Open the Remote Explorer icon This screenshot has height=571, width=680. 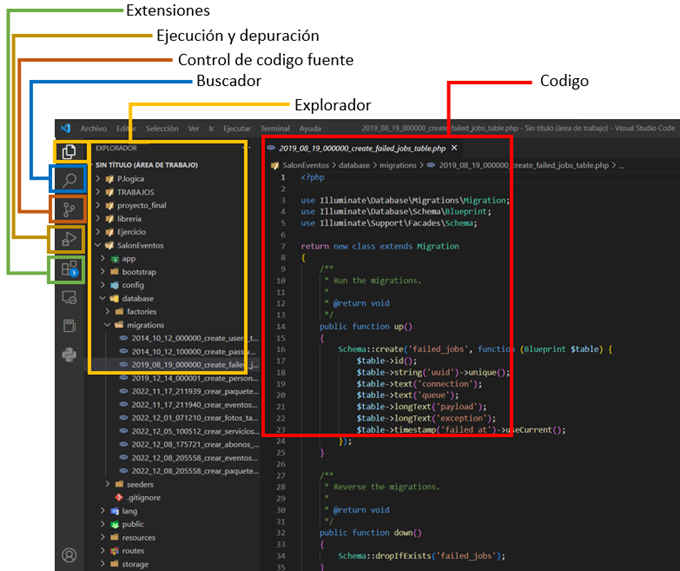(x=69, y=297)
